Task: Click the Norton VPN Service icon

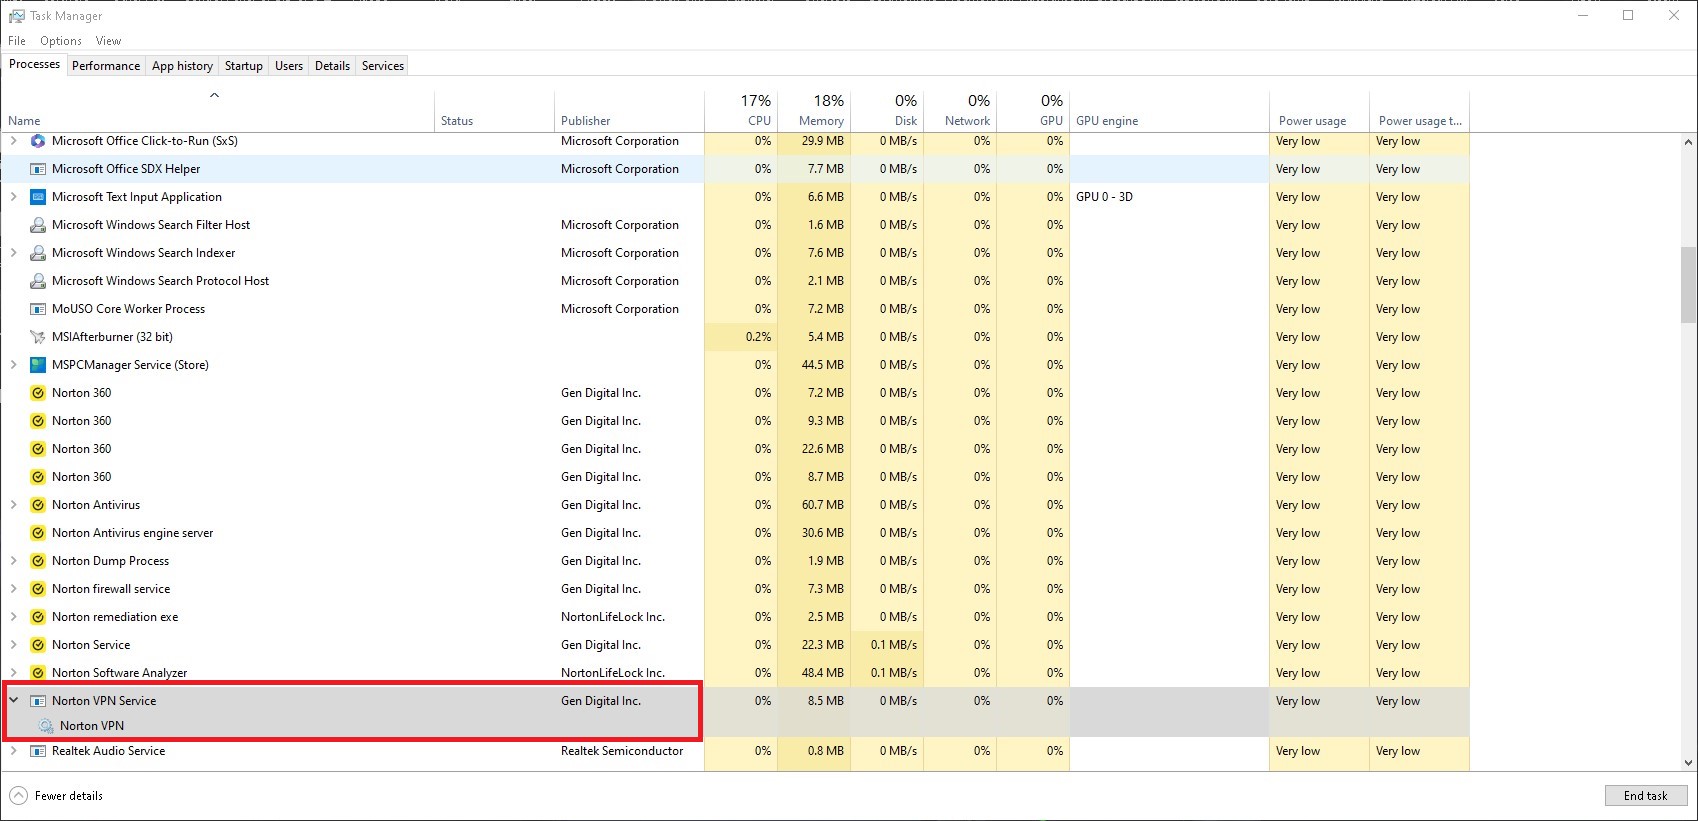Action: click(x=38, y=701)
